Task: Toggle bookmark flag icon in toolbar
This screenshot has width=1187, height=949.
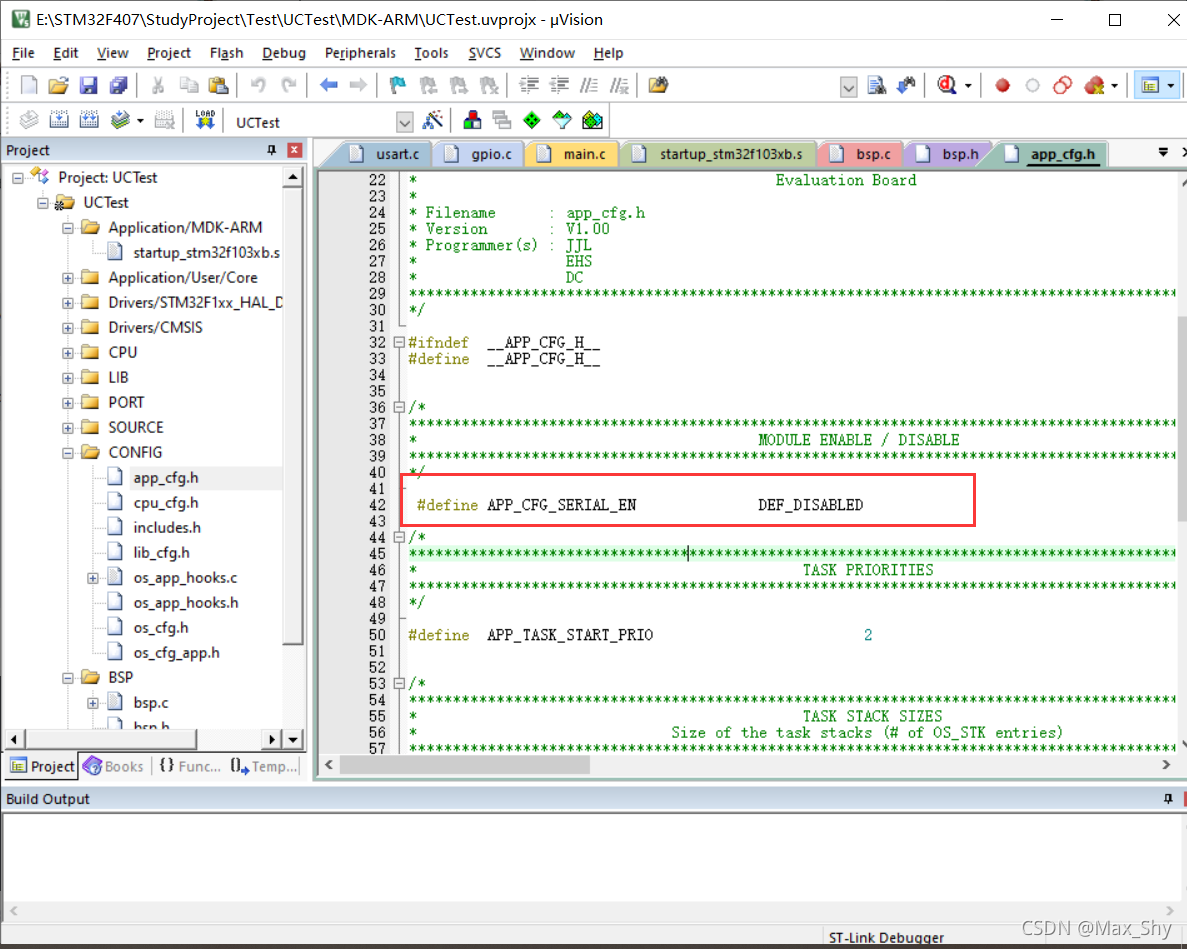Action: [397, 86]
